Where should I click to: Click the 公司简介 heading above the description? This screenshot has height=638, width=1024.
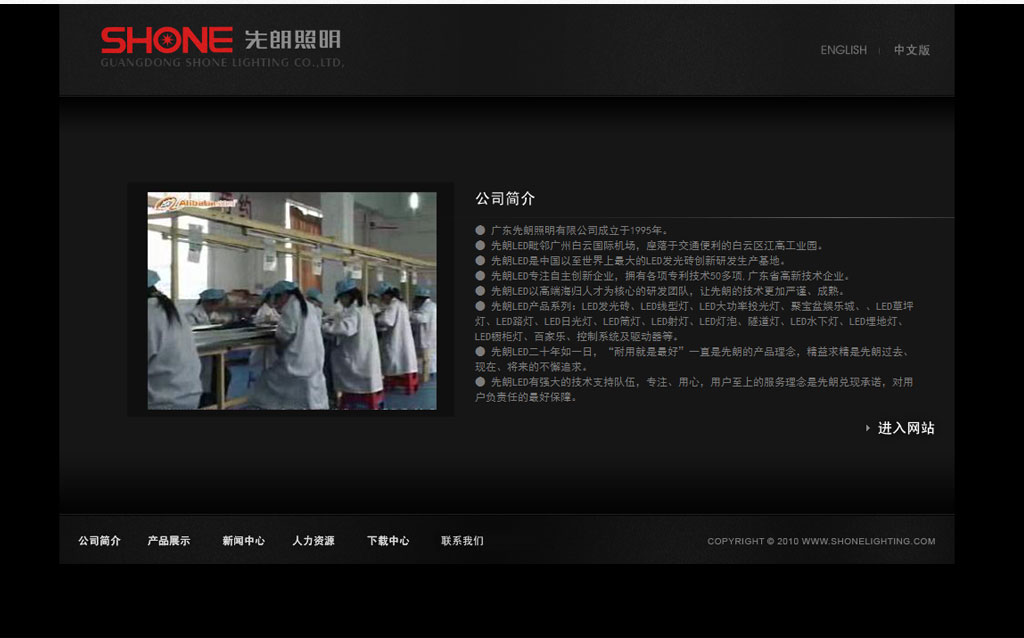pyautogui.click(x=505, y=199)
